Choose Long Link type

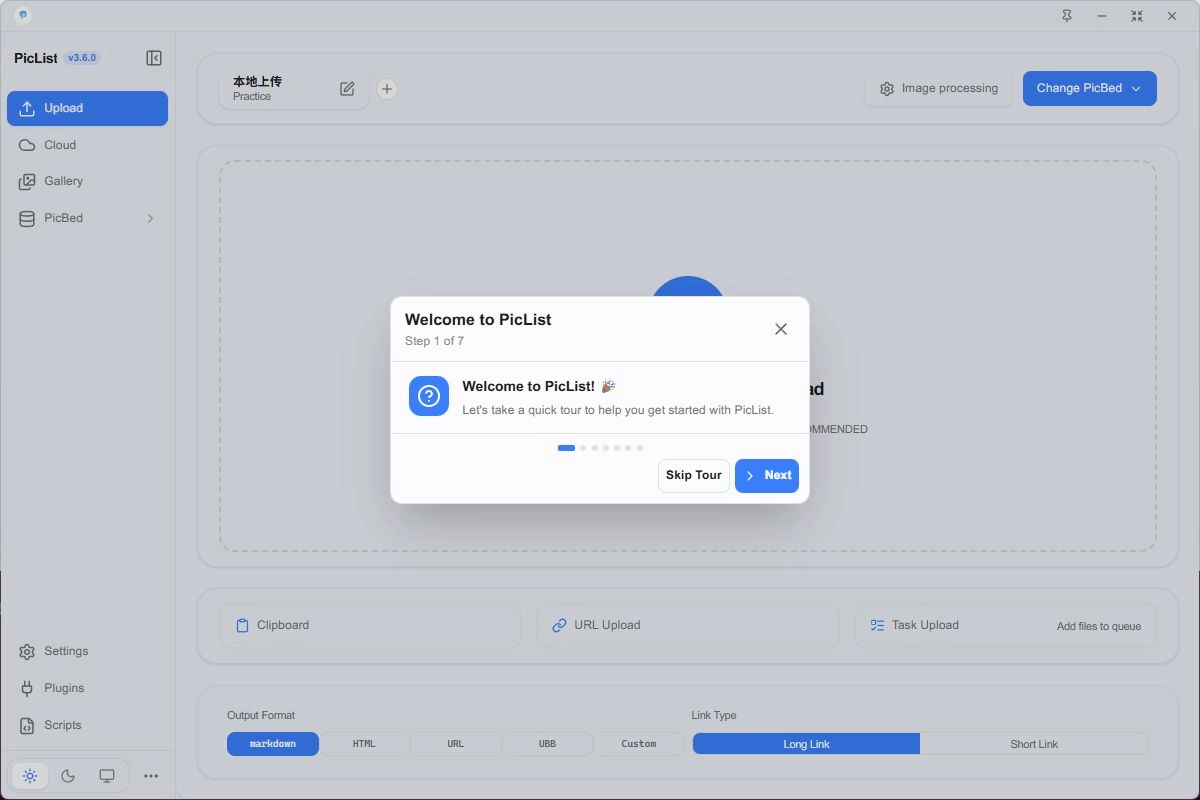(806, 744)
